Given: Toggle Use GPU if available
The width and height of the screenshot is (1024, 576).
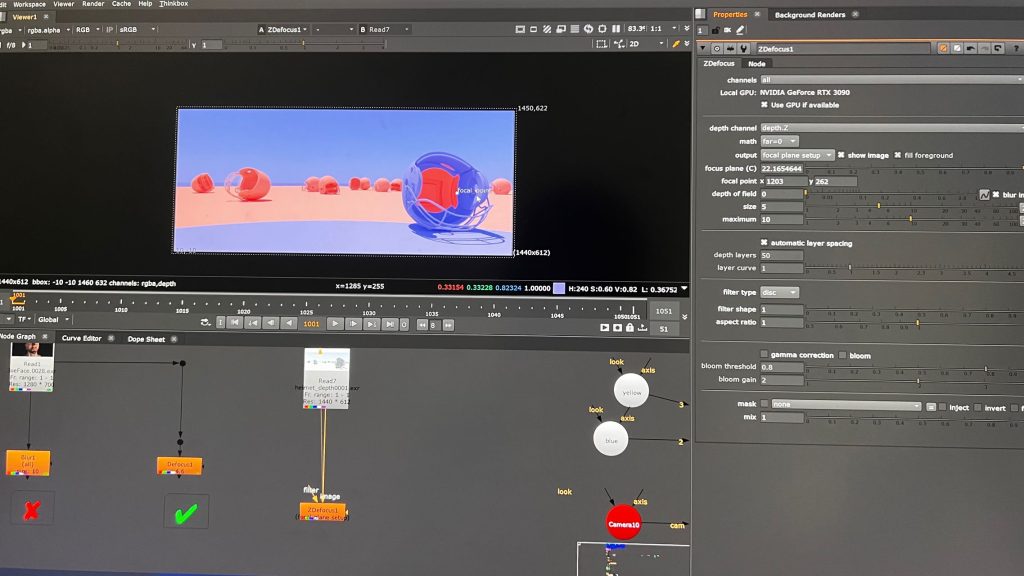Looking at the screenshot, I should point(764,104).
